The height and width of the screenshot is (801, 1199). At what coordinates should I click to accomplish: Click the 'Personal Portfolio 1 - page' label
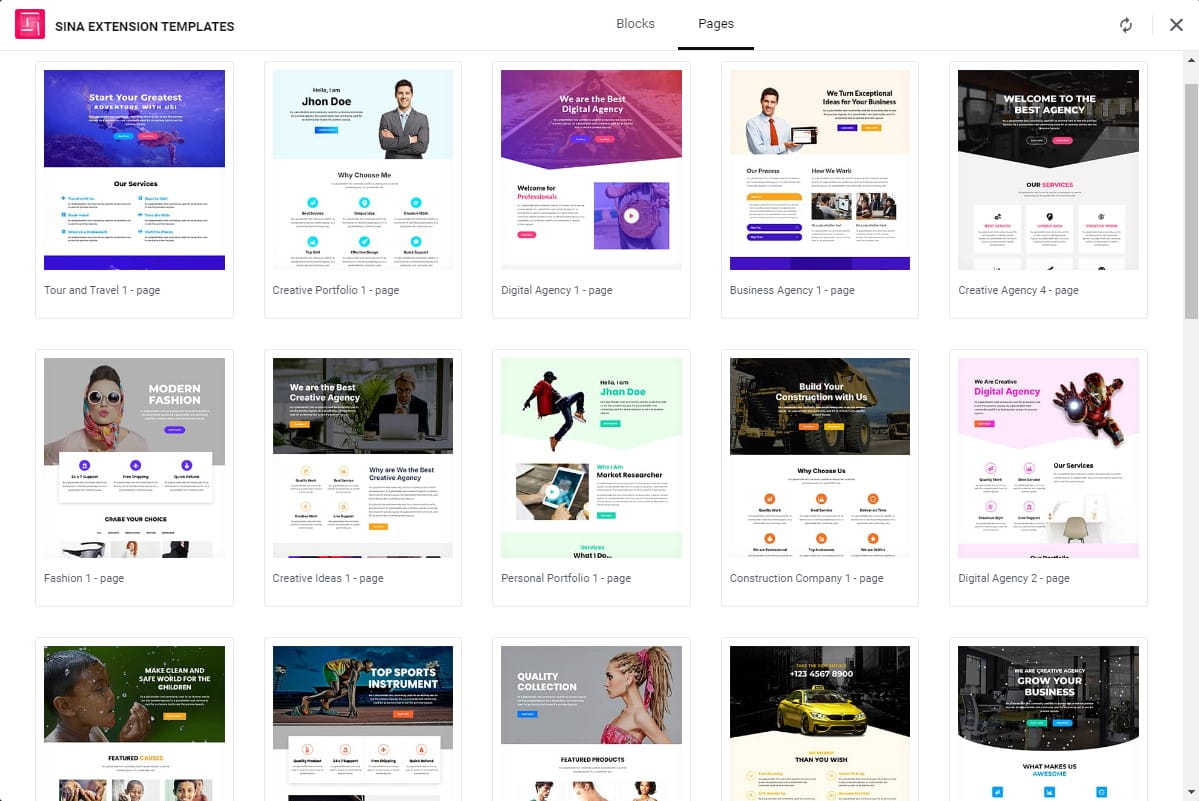[x=566, y=579]
